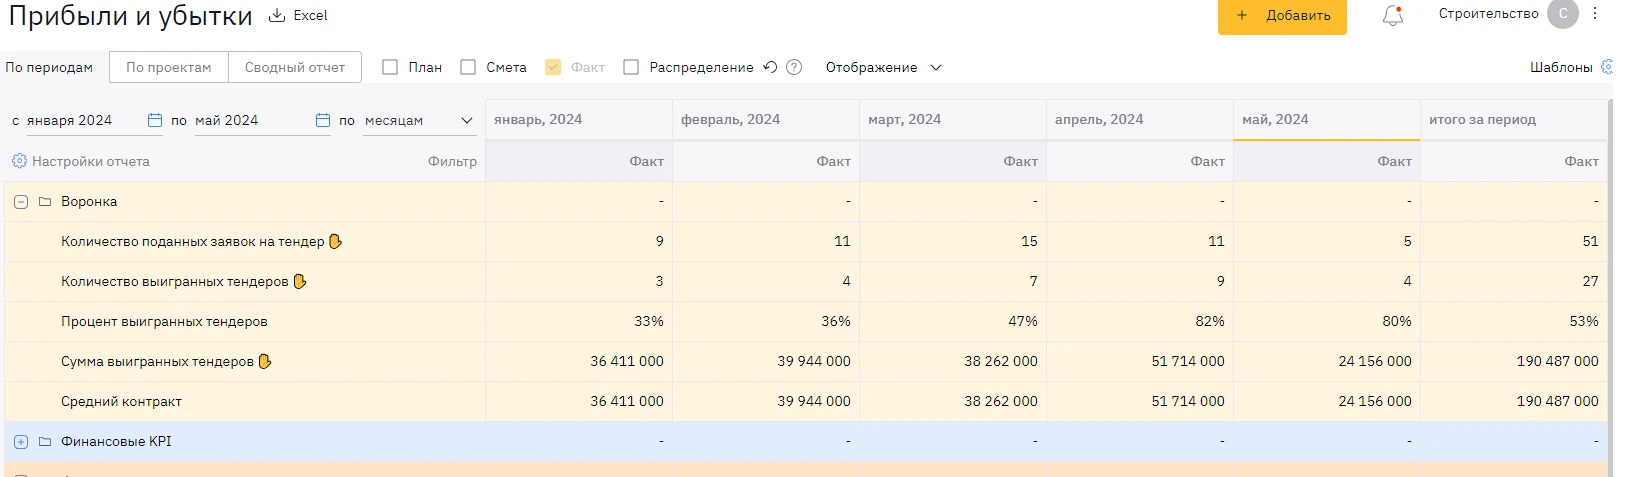Enable the Смета checkbox
The image size is (1631, 477).
pyautogui.click(x=468, y=67)
